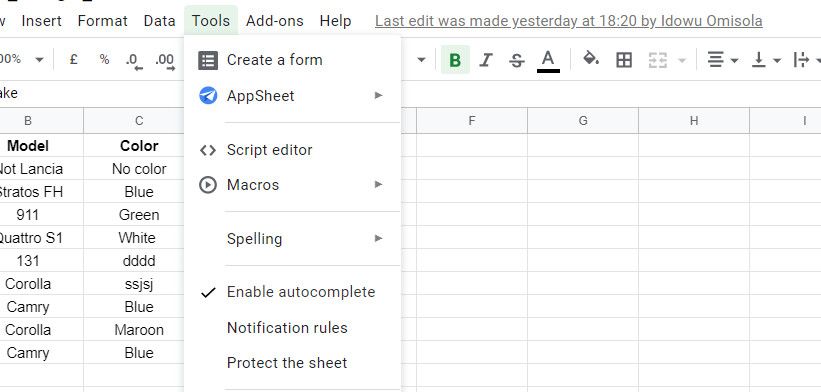Select column F header
Viewport: 821px width, 392px height.
[x=472, y=121]
